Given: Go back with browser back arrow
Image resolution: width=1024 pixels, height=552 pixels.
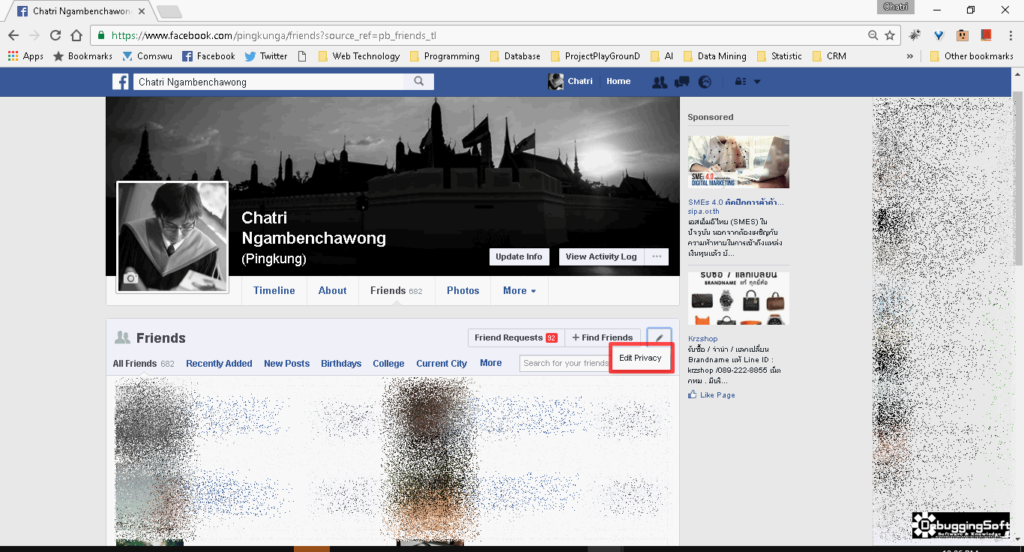Looking at the screenshot, I should [14, 35].
